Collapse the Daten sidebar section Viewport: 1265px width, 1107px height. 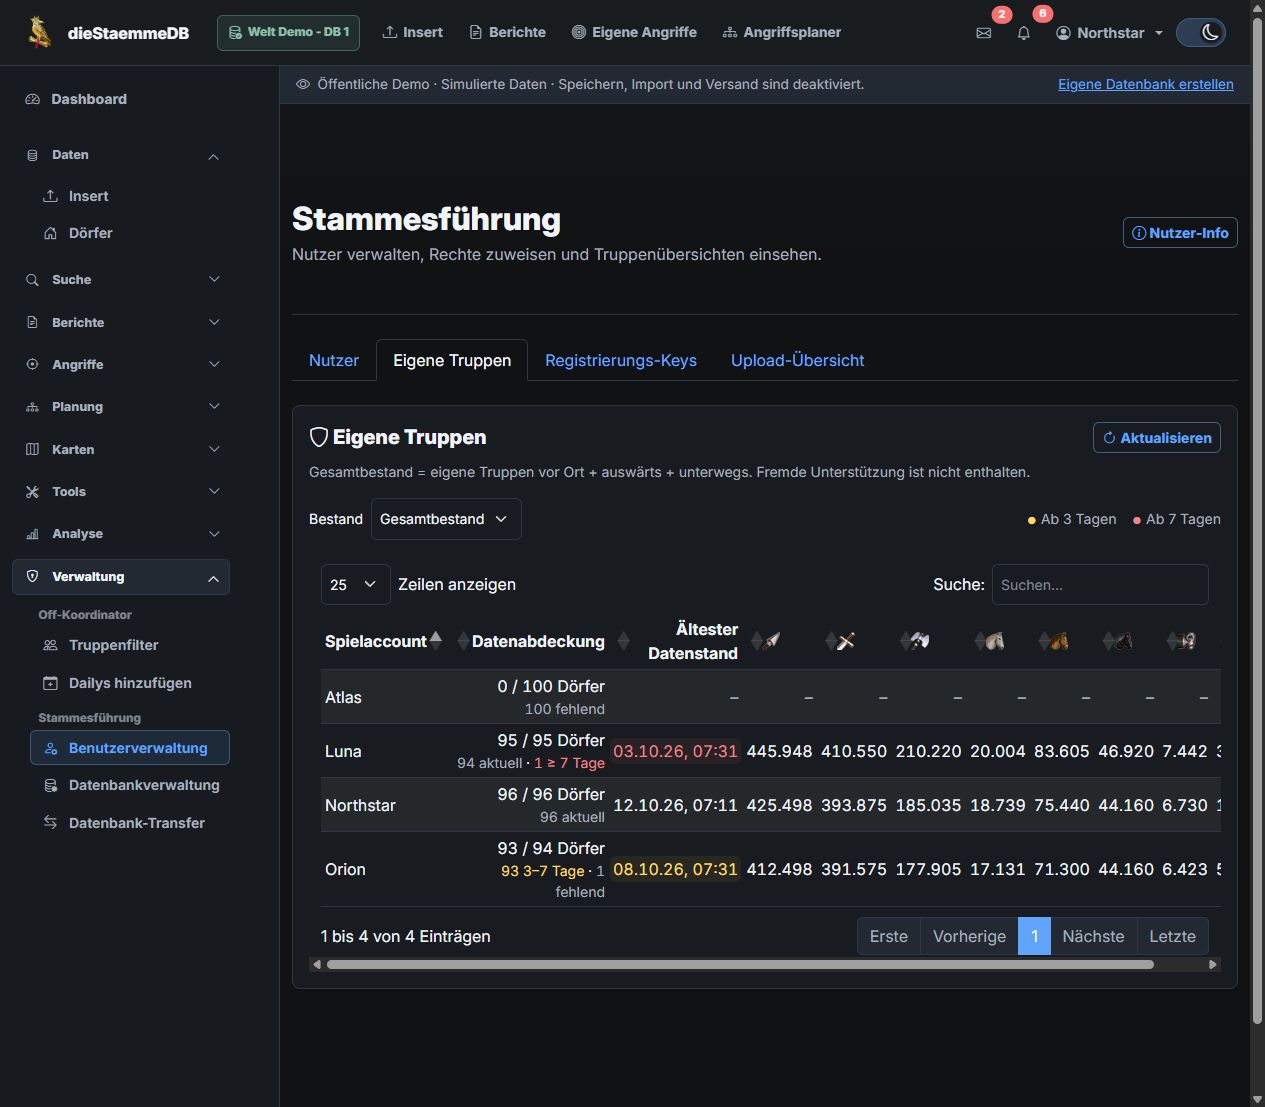pos(121,155)
